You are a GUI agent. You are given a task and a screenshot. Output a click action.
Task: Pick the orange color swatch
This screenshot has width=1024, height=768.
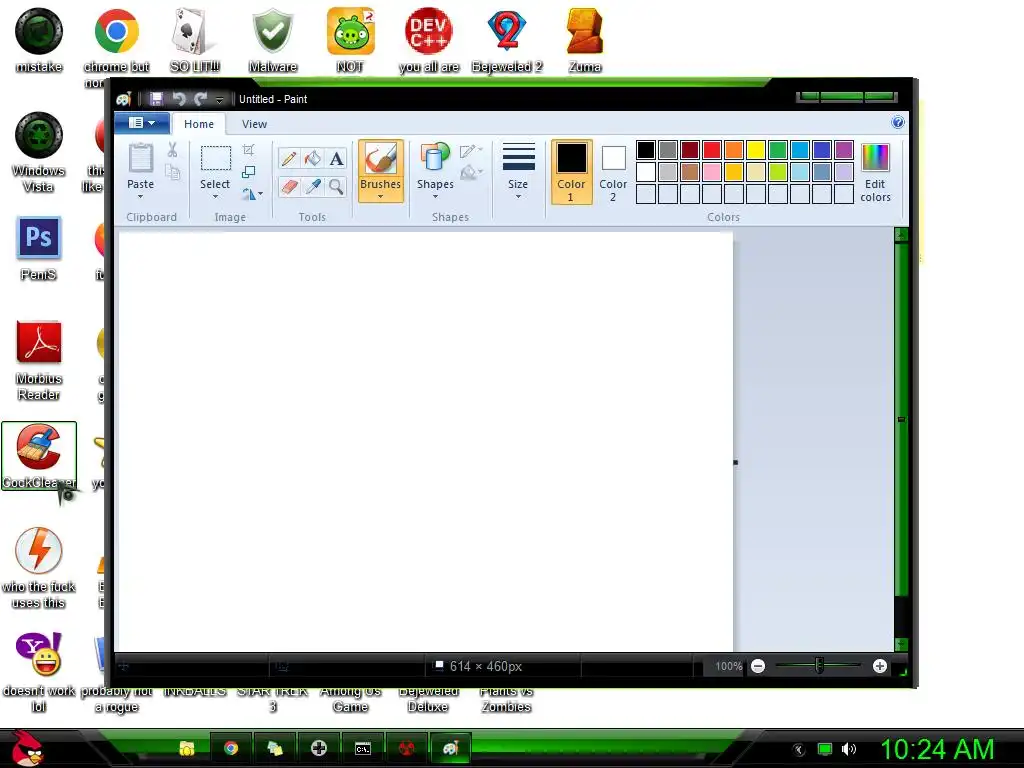coord(734,150)
